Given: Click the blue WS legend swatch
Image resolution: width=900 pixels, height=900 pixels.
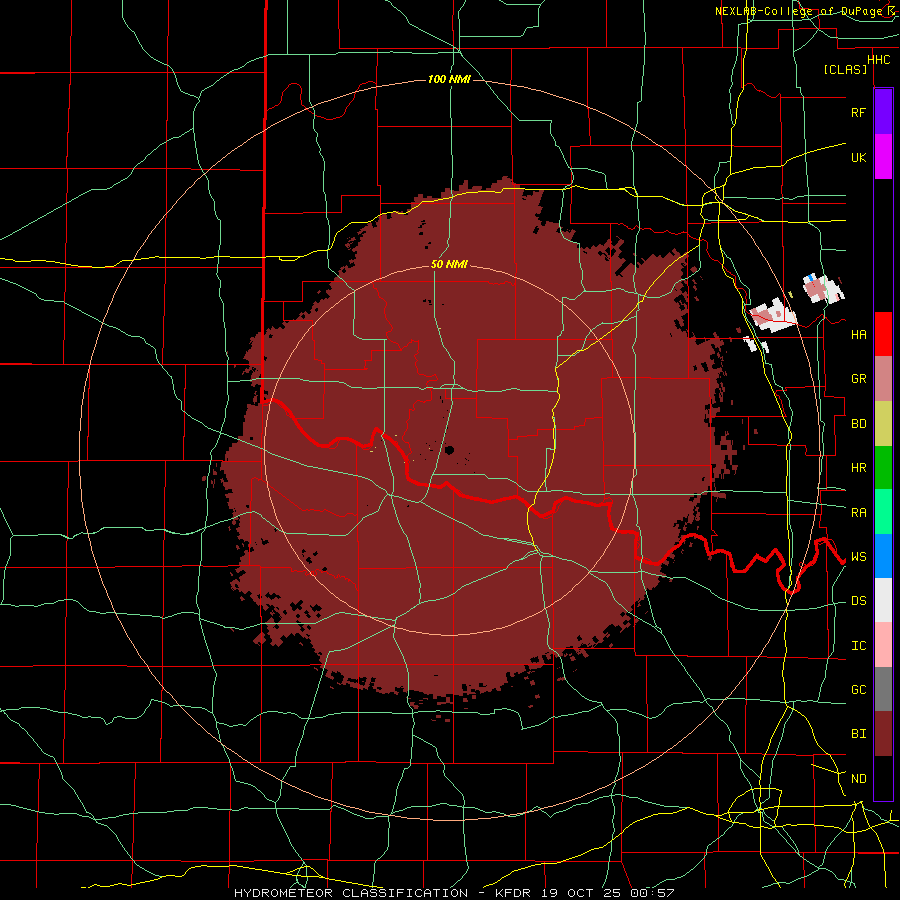Looking at the screenshot, I should [883, 556].
